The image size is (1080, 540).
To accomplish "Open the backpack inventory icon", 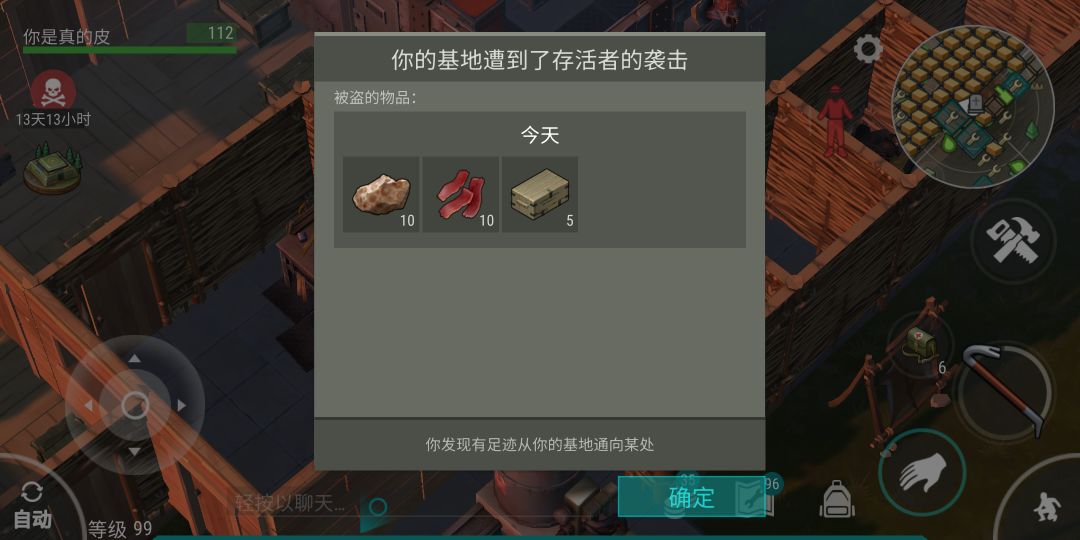I will pyautogui.click(x=838, y=499).
